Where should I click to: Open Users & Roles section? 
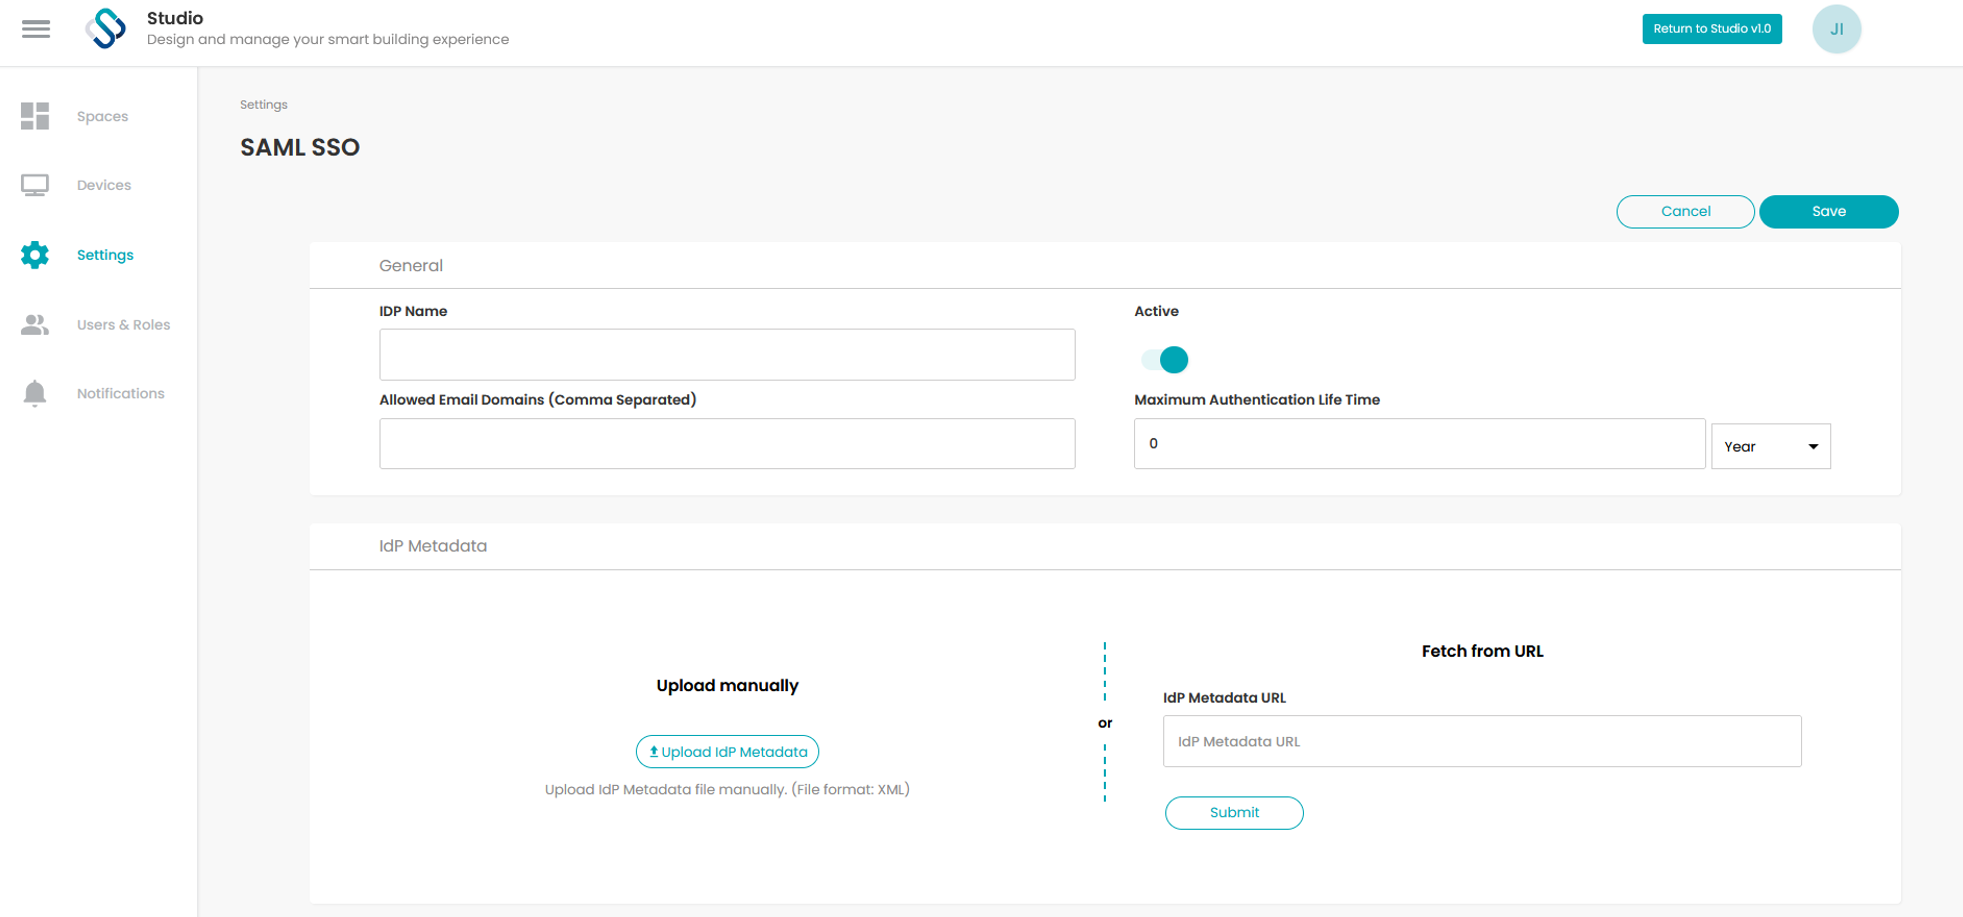[123, 325]
